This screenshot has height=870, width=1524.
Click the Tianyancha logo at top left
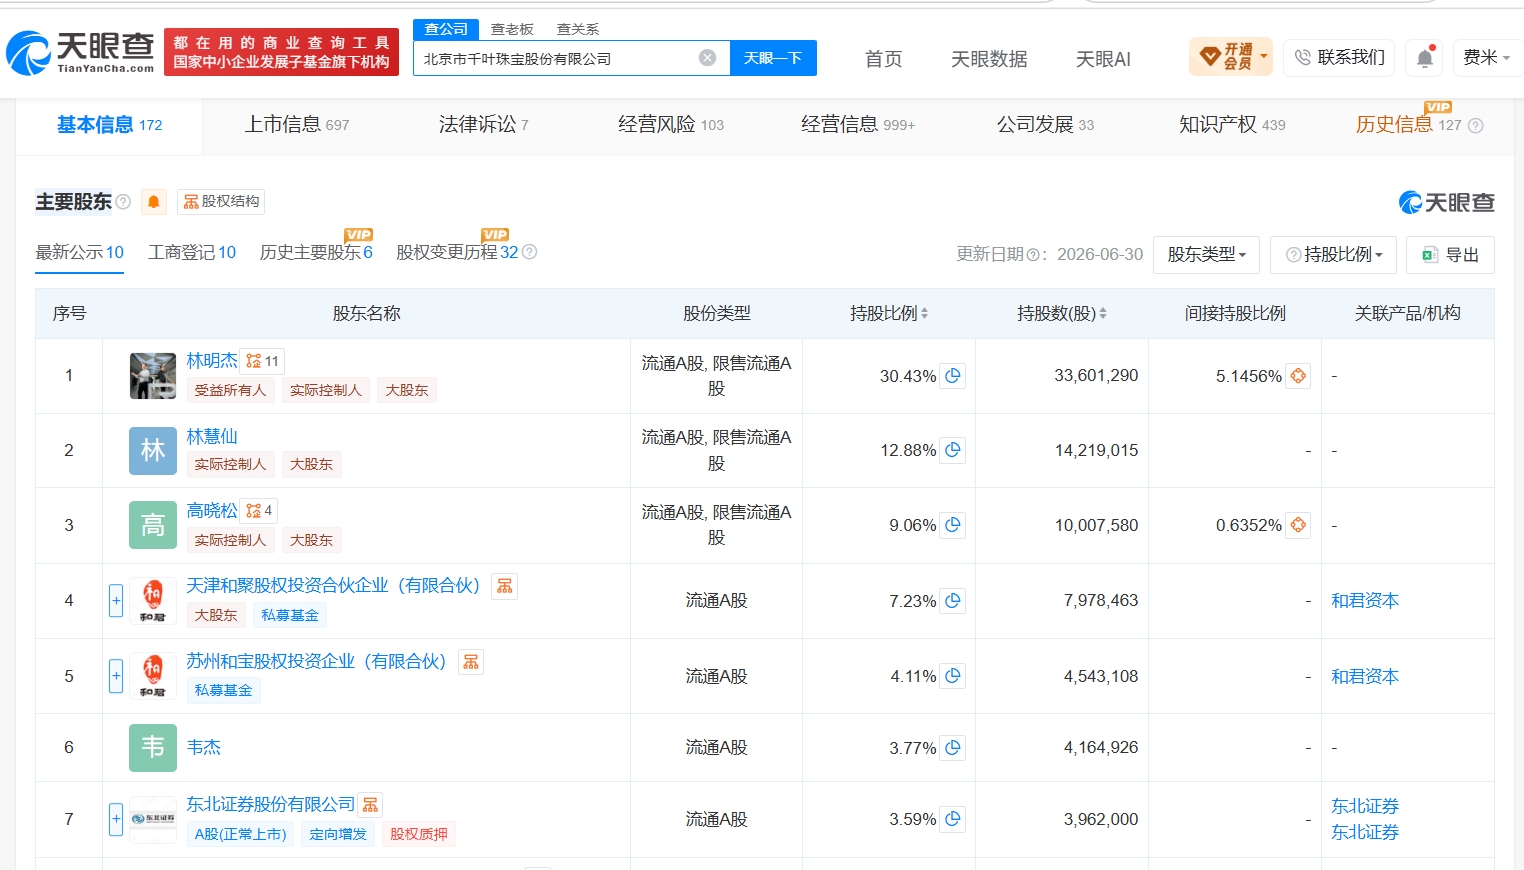tap(81, 52)
